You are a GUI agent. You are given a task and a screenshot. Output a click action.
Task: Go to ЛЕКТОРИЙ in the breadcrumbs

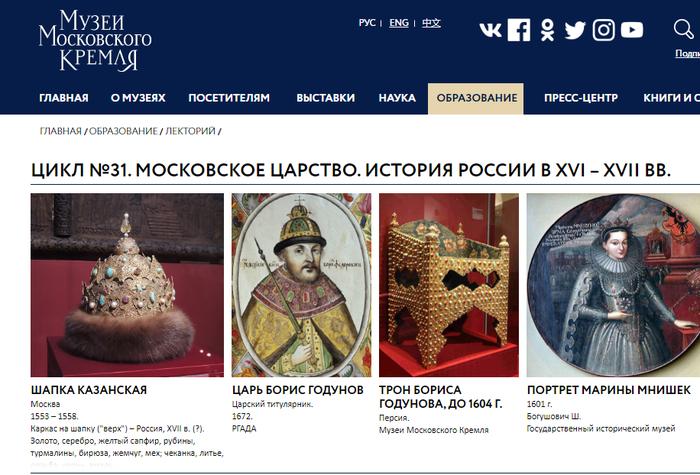click(x=191, y=131)
